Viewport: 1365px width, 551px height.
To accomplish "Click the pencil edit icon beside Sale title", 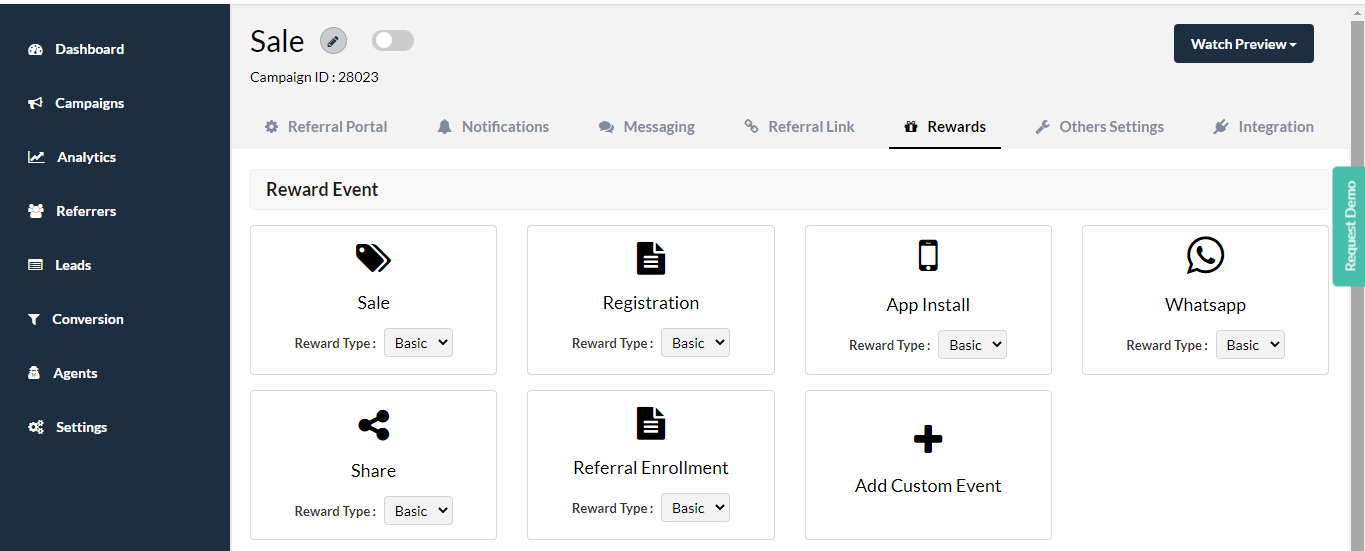I will pos(333,41).
